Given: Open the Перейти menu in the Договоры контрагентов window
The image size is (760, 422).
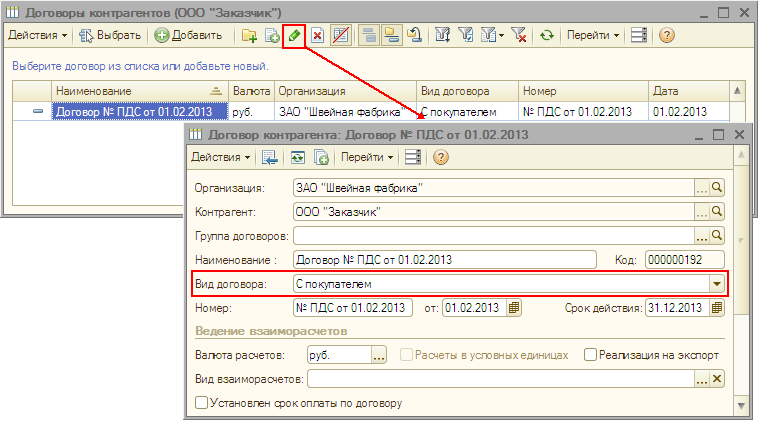Looking at the screenshot, I should tap(593, 35).
